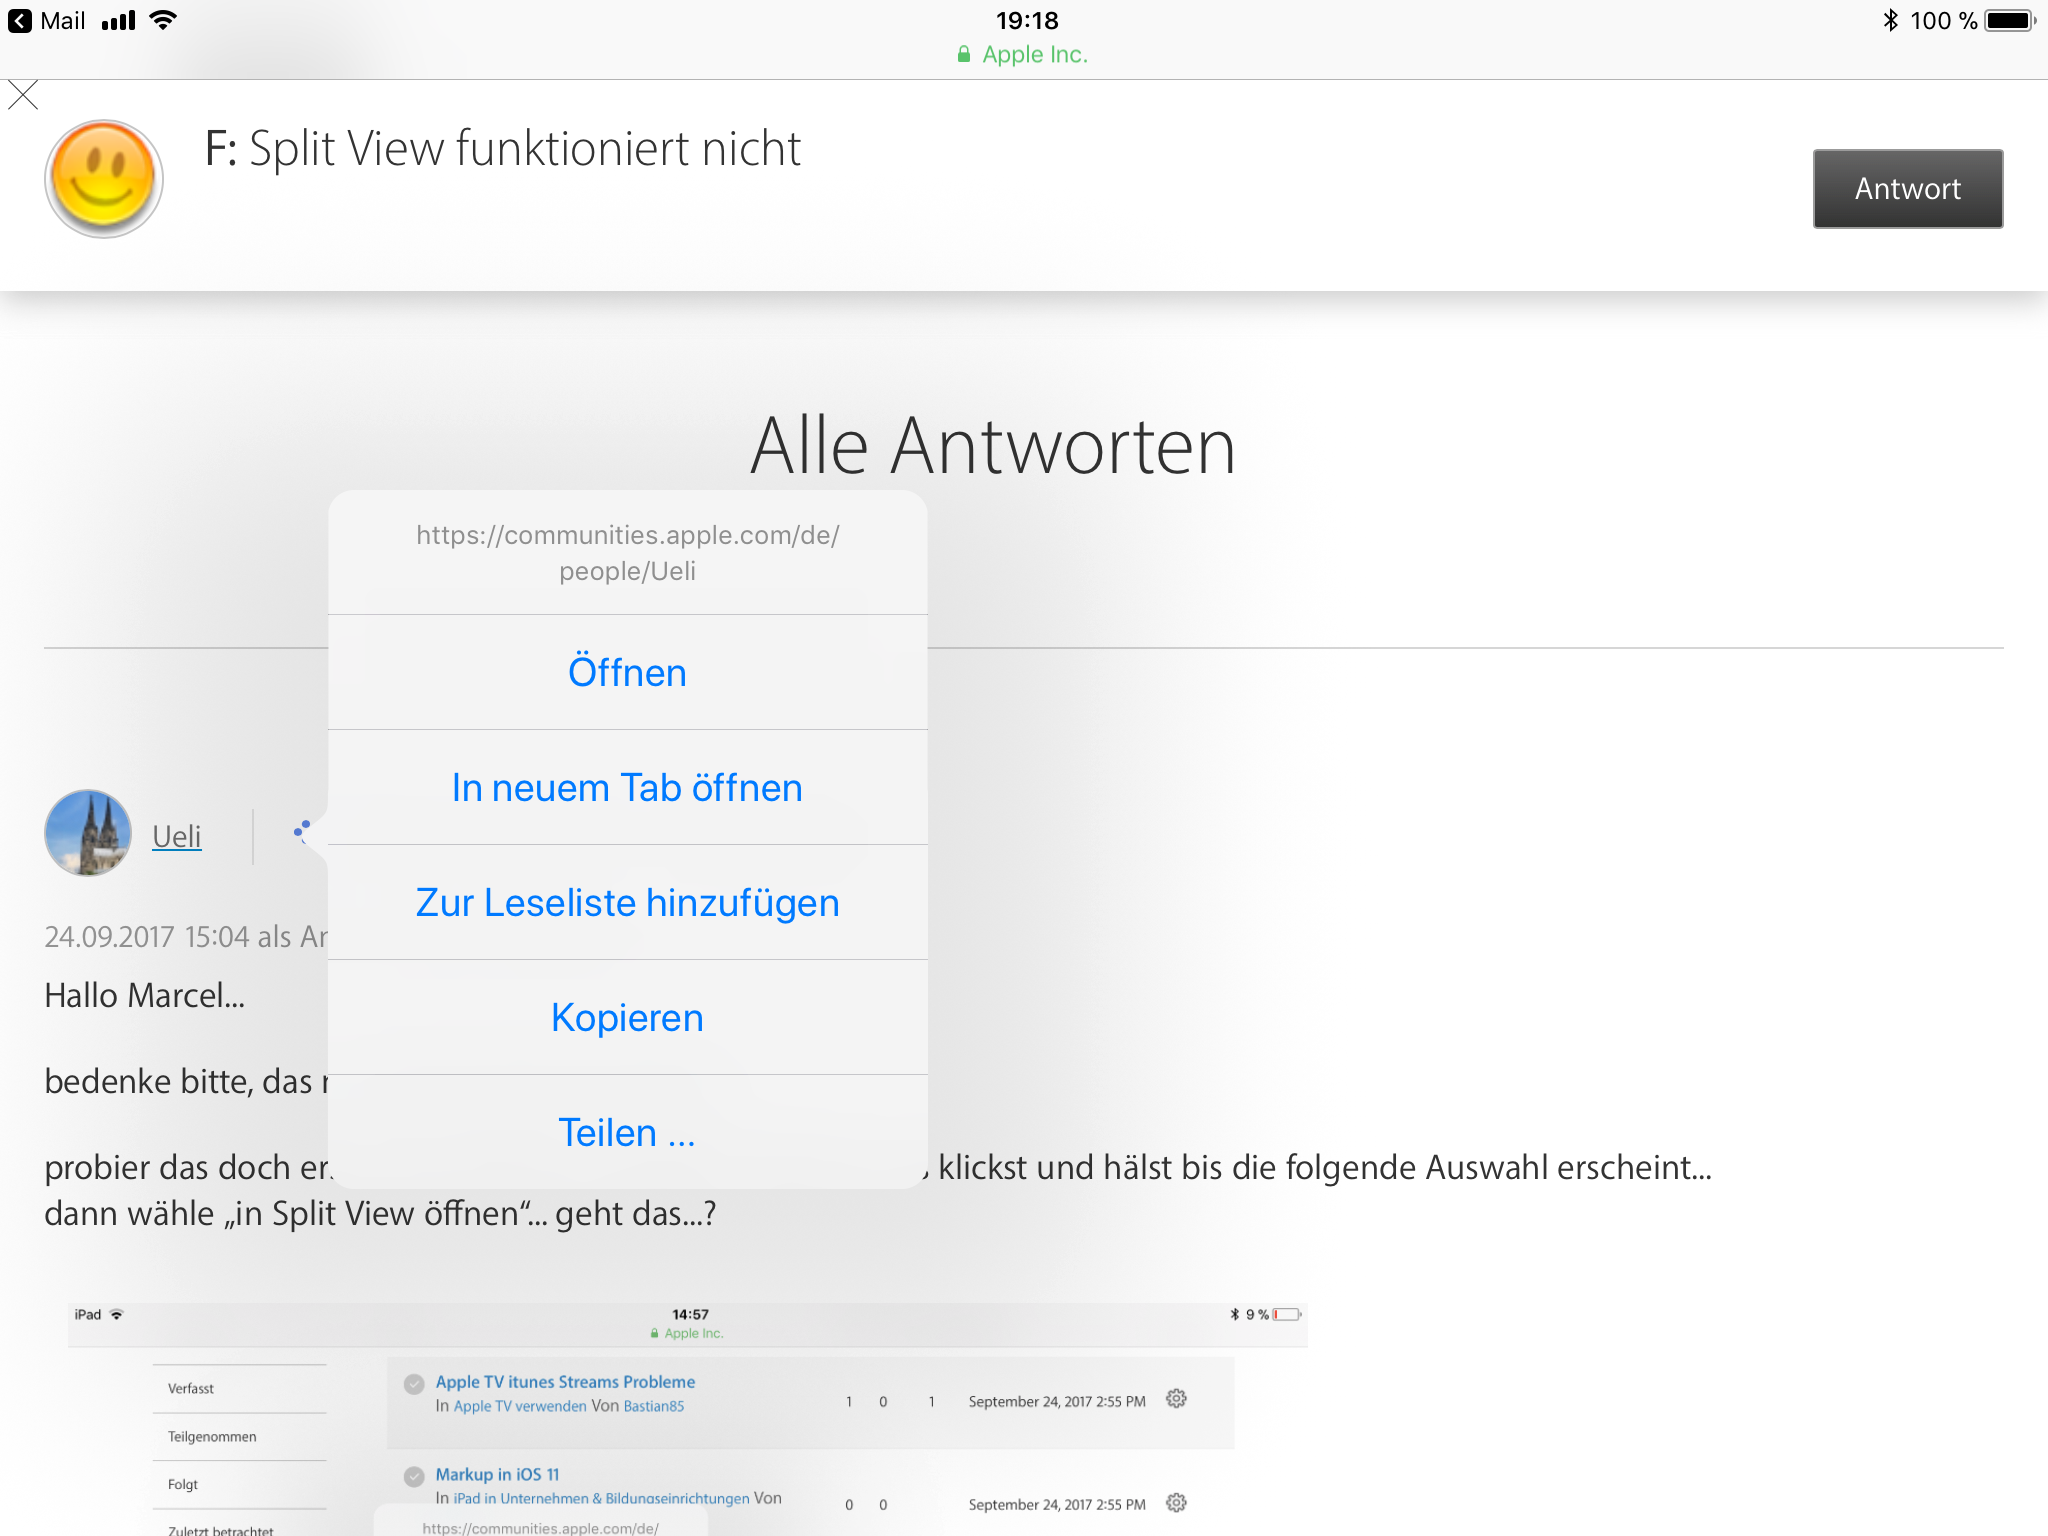Tap Ueli's cathedral profile picture
The width and height of the screenshot is (2048, 1536).
point(88,834)
